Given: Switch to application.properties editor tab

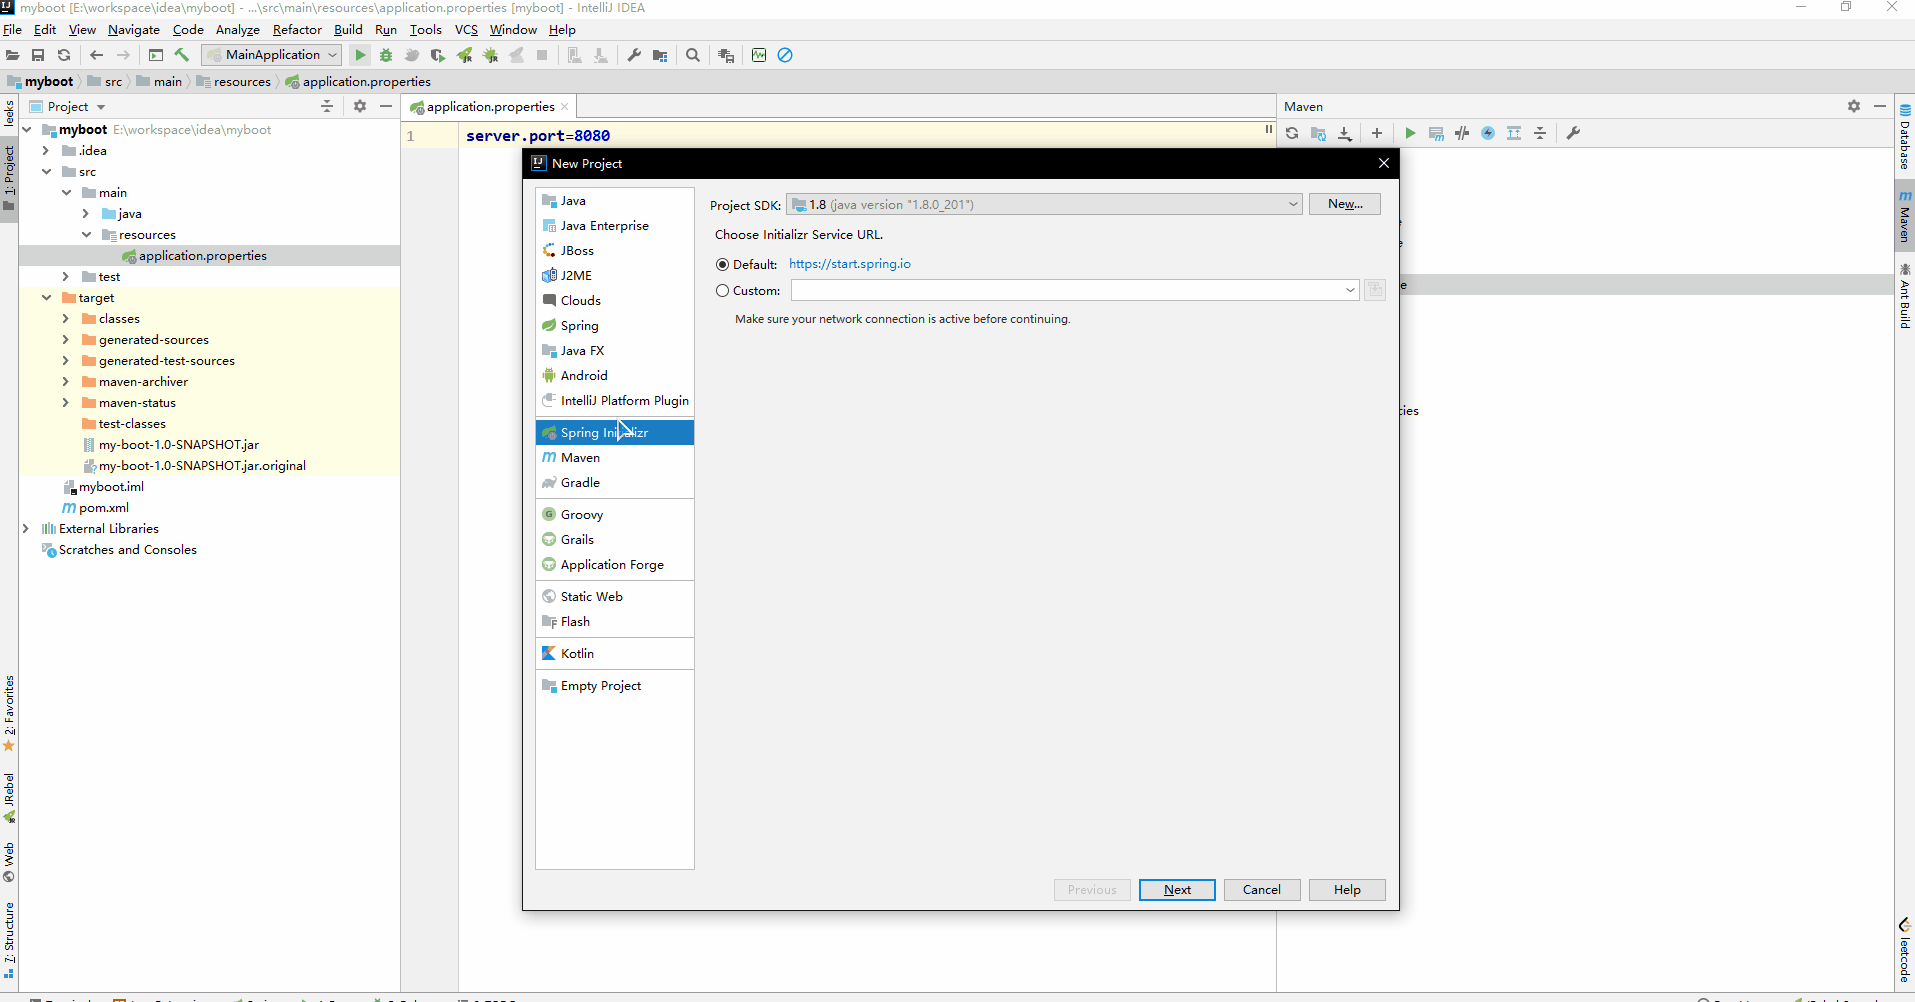Looking at the screenshot, I should point(490,107).
